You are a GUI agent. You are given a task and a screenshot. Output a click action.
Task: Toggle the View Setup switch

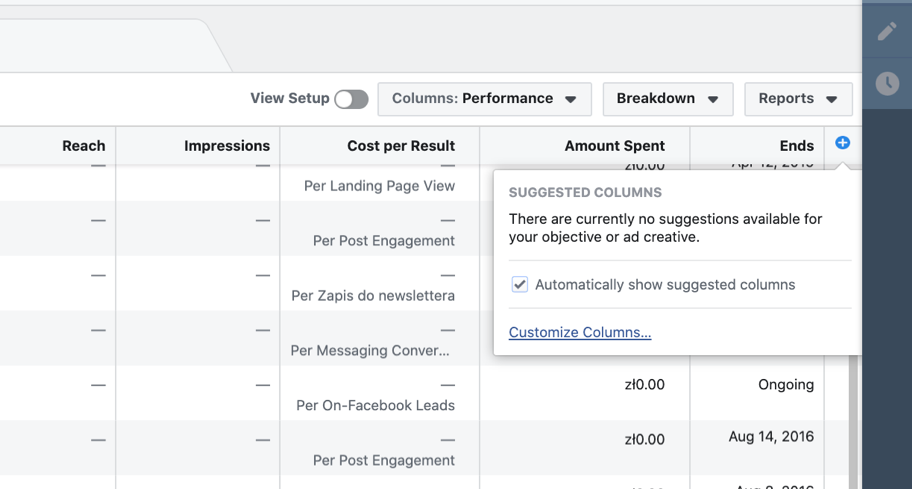tap(351, 99)
